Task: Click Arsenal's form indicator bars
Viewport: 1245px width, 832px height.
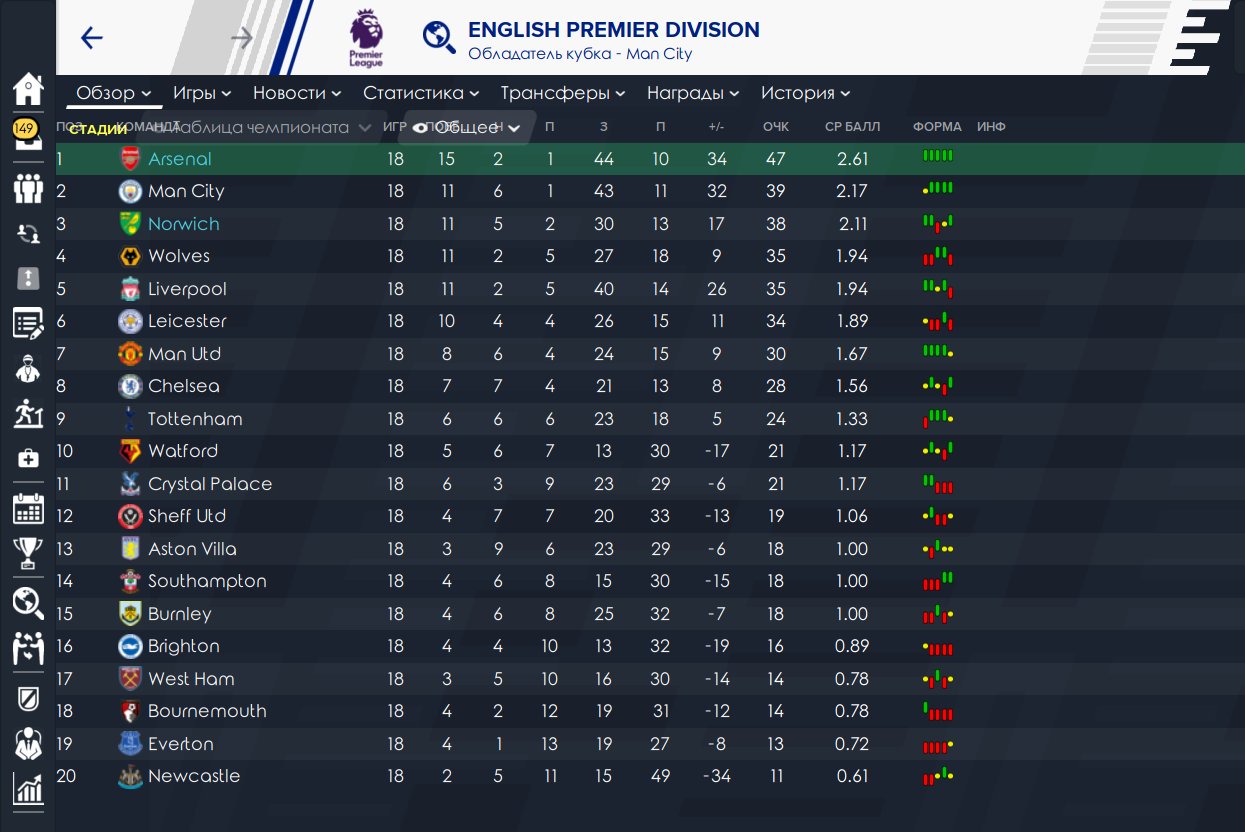Action: [937, 156]
